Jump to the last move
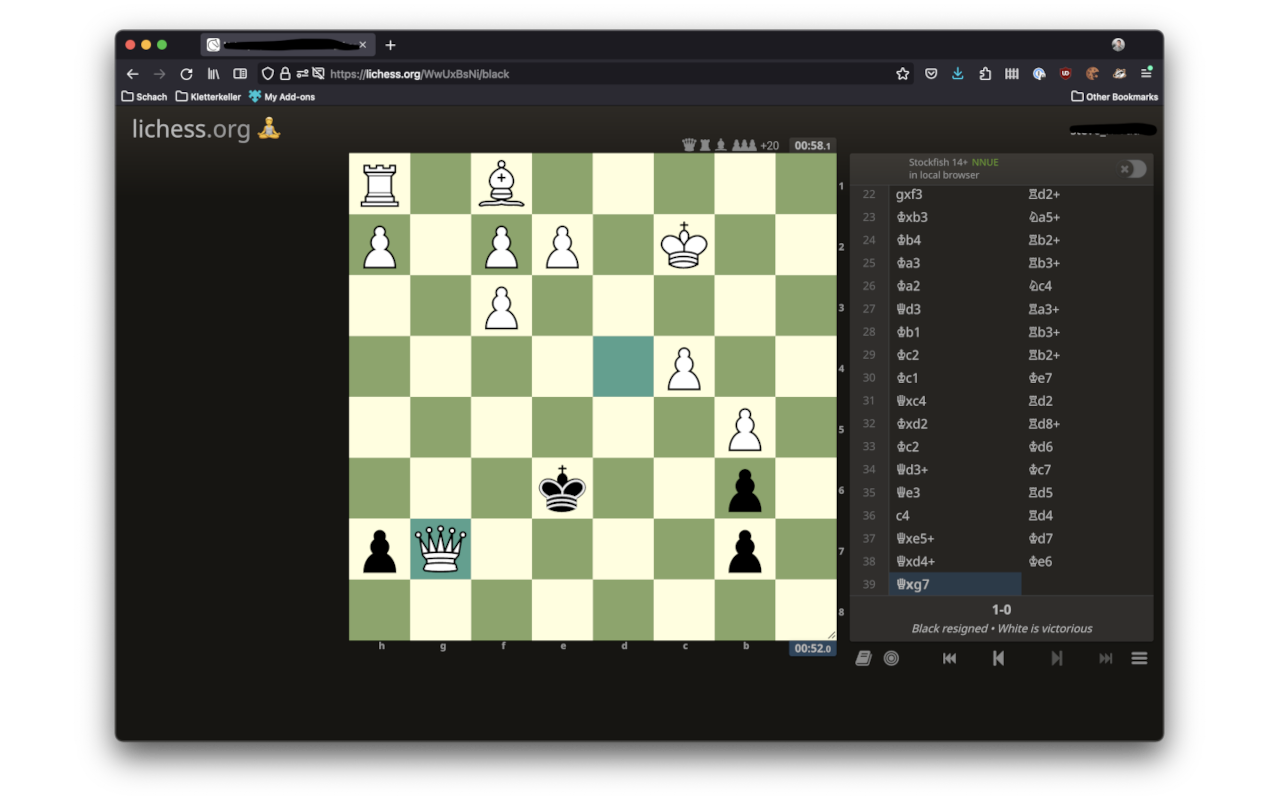This screenshot has height=800, width=1280. (x=1106, y=658)
